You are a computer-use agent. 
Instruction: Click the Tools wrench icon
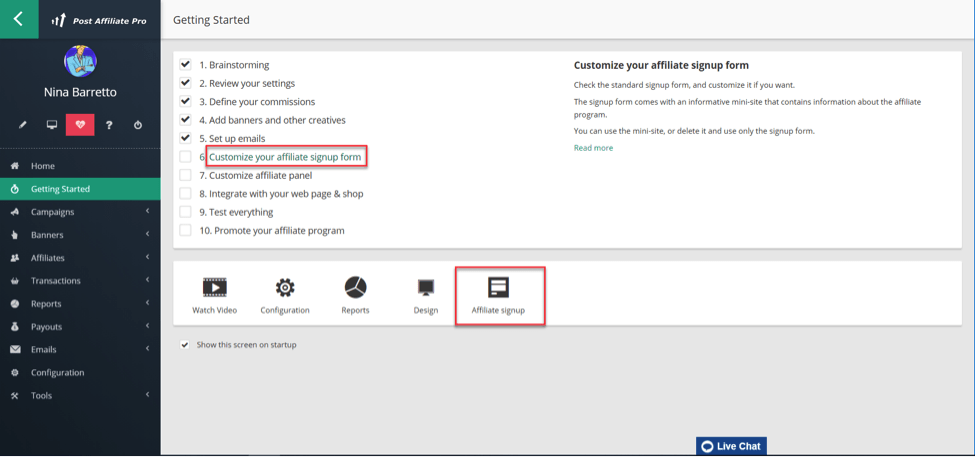(x=16, y=395)
